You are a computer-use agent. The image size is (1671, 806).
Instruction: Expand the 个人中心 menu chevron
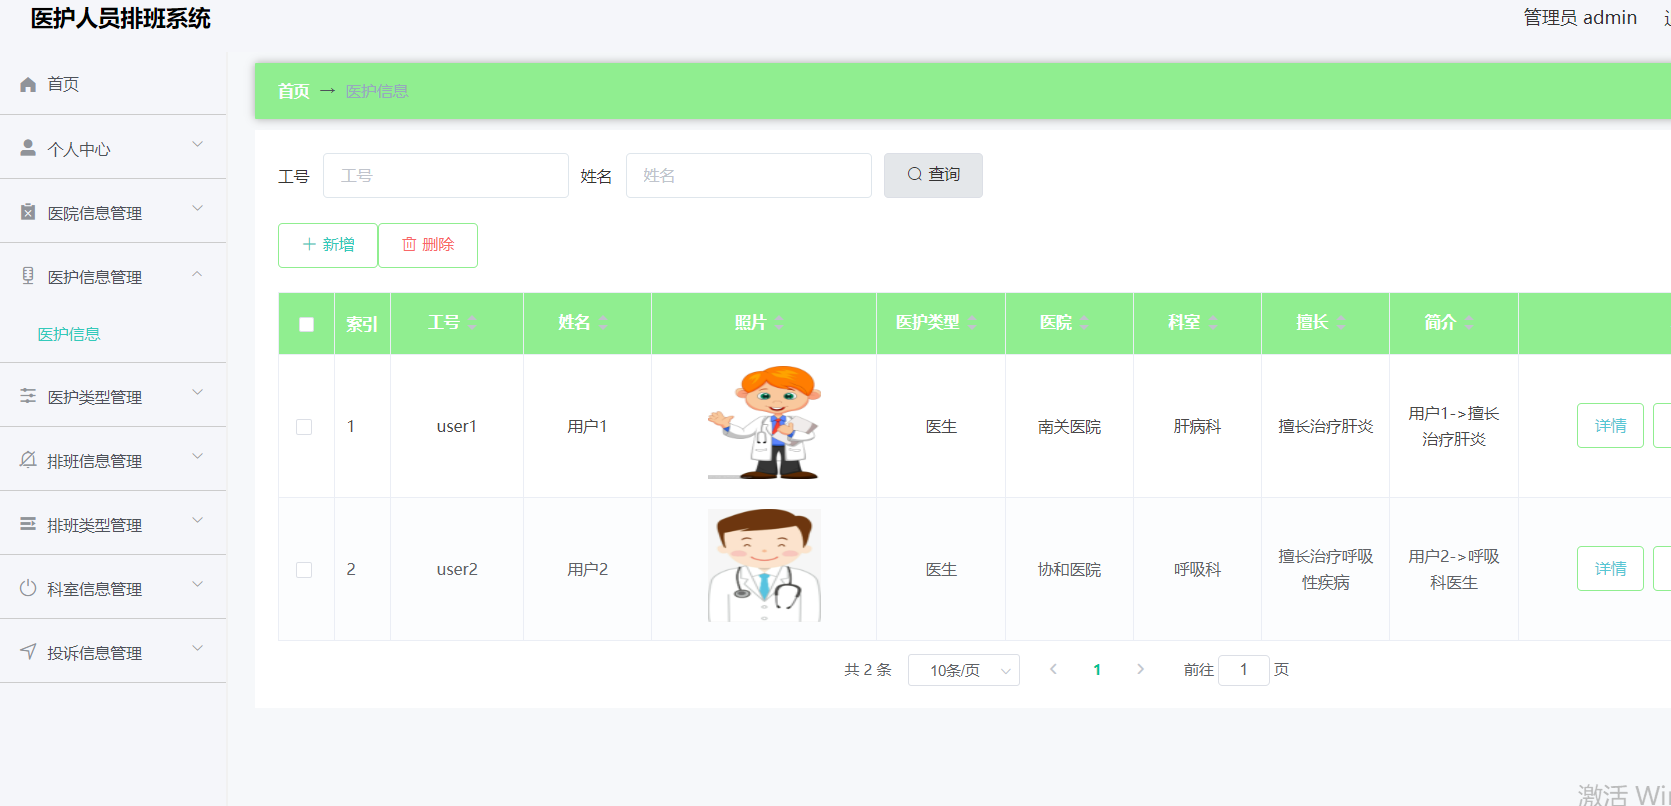pyautogui.click(x=198, y=145)
